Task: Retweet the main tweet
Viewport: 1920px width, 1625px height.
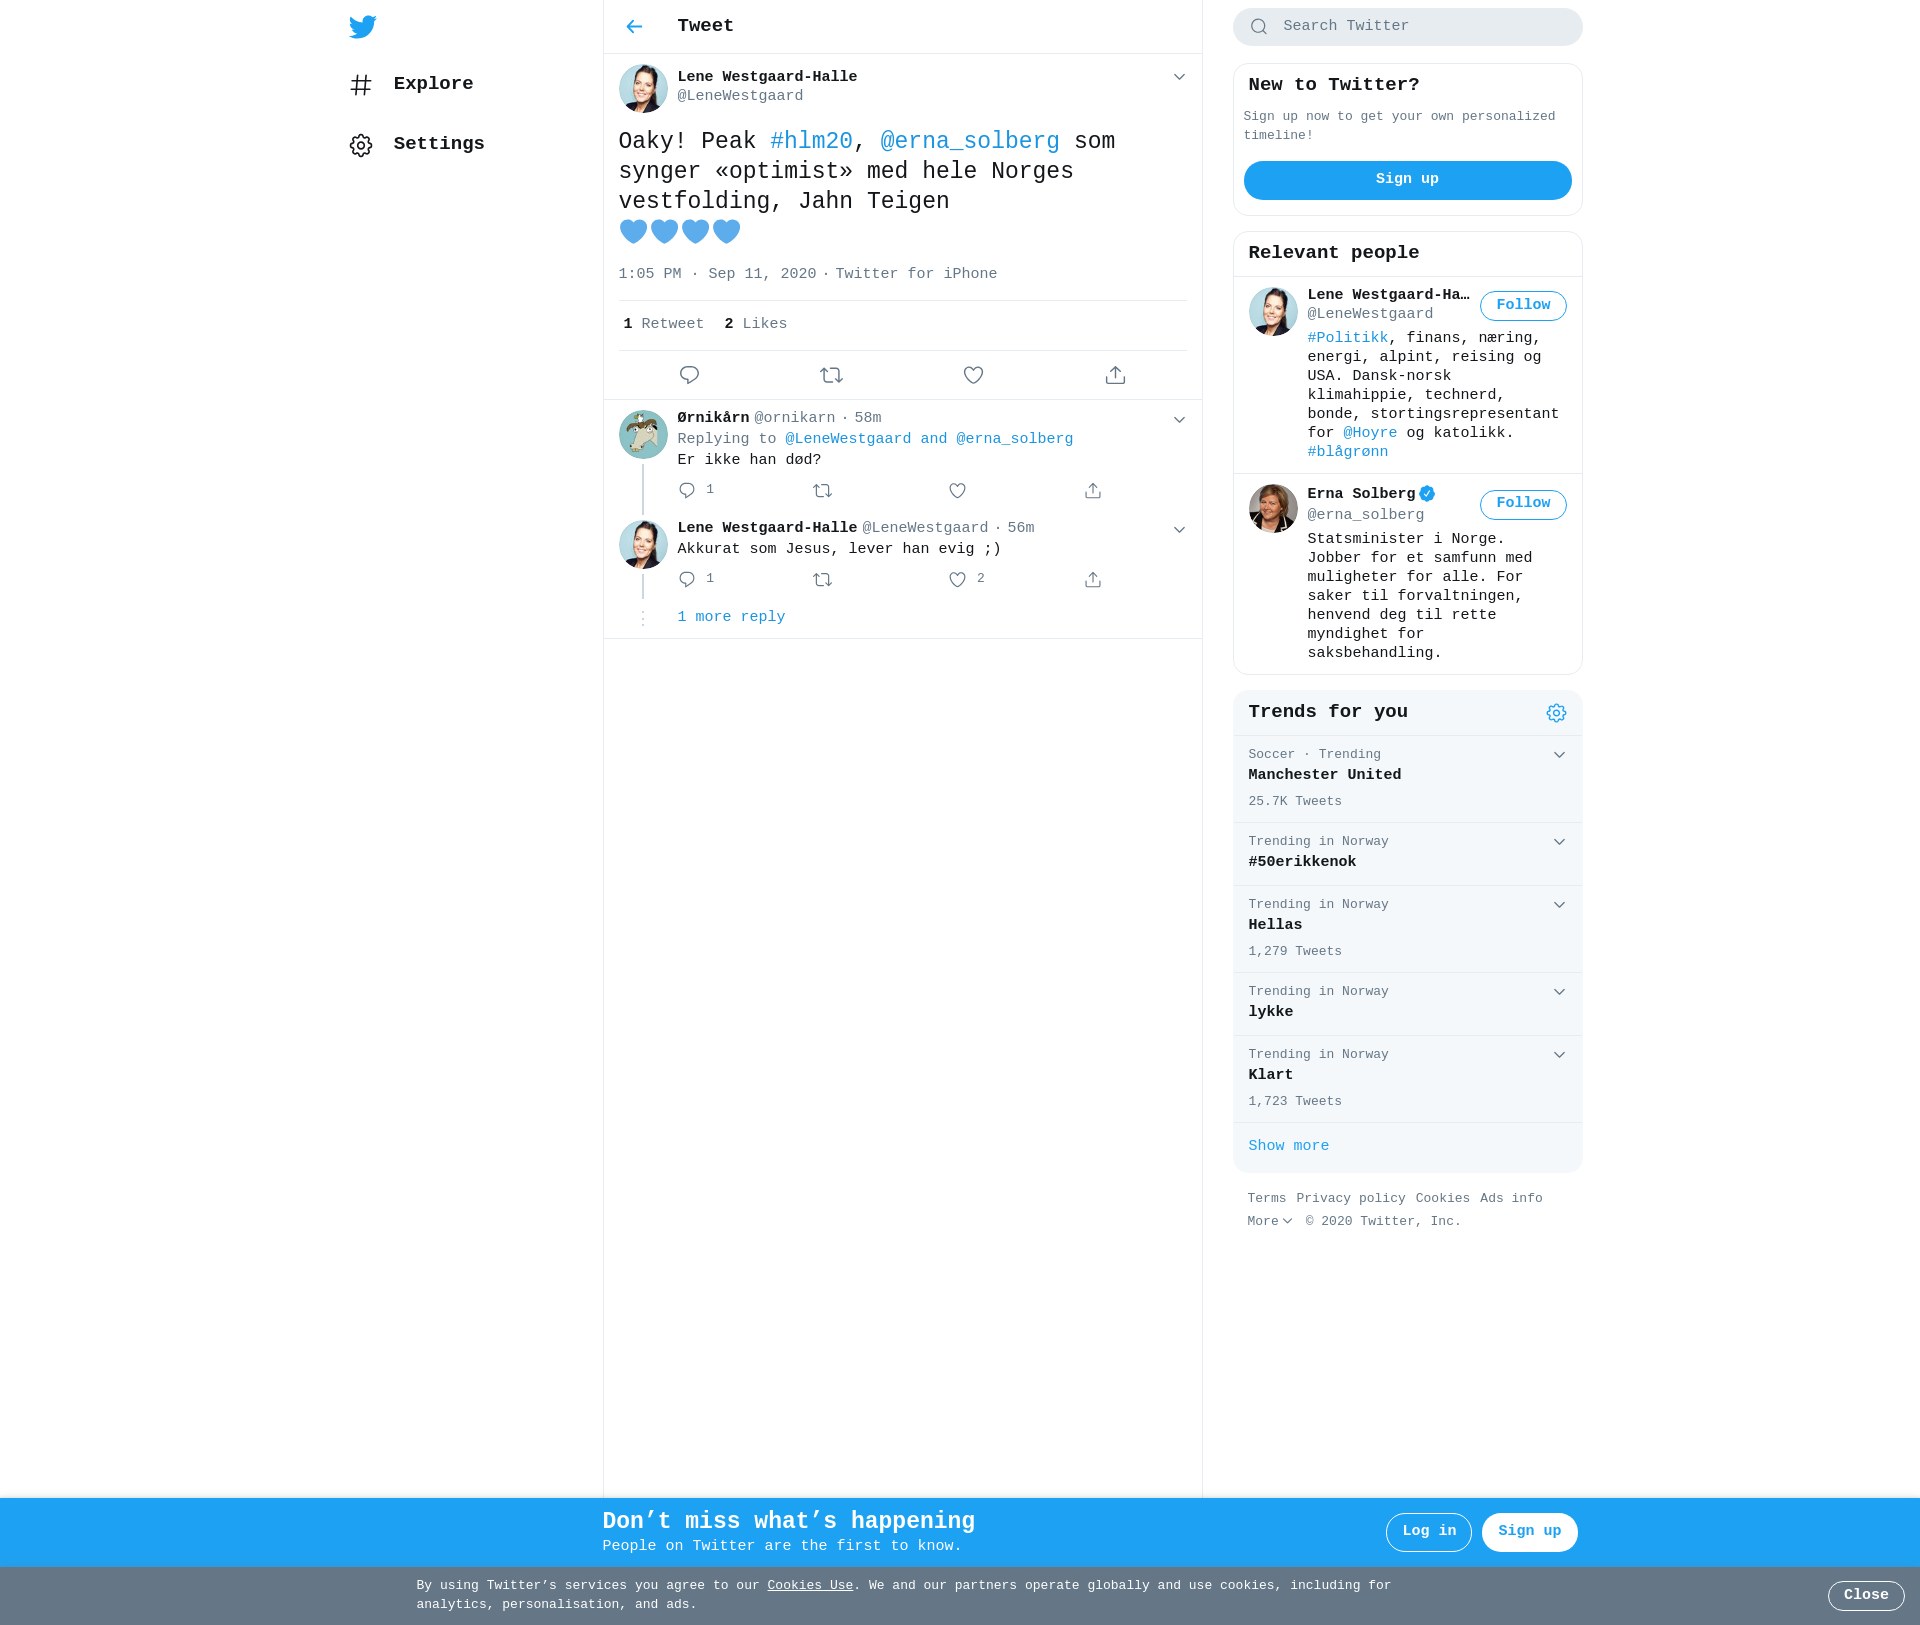Action: point(831,375)
